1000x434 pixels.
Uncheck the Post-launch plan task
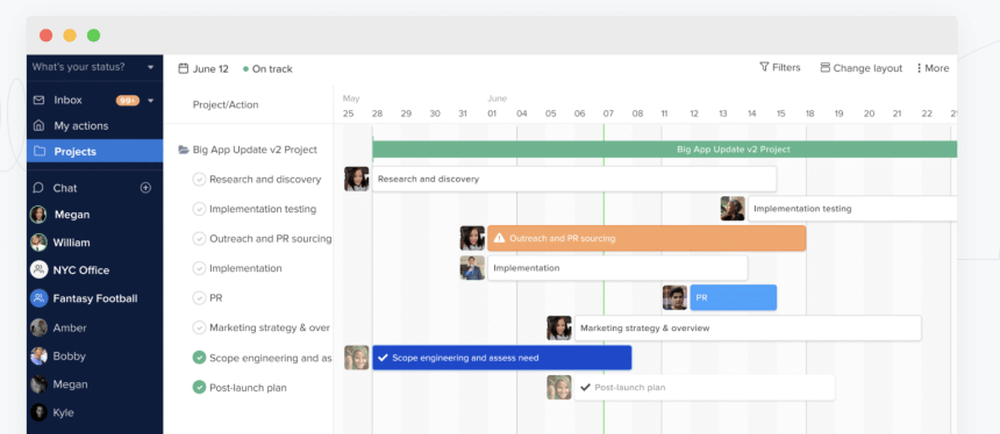pos(199,387)
